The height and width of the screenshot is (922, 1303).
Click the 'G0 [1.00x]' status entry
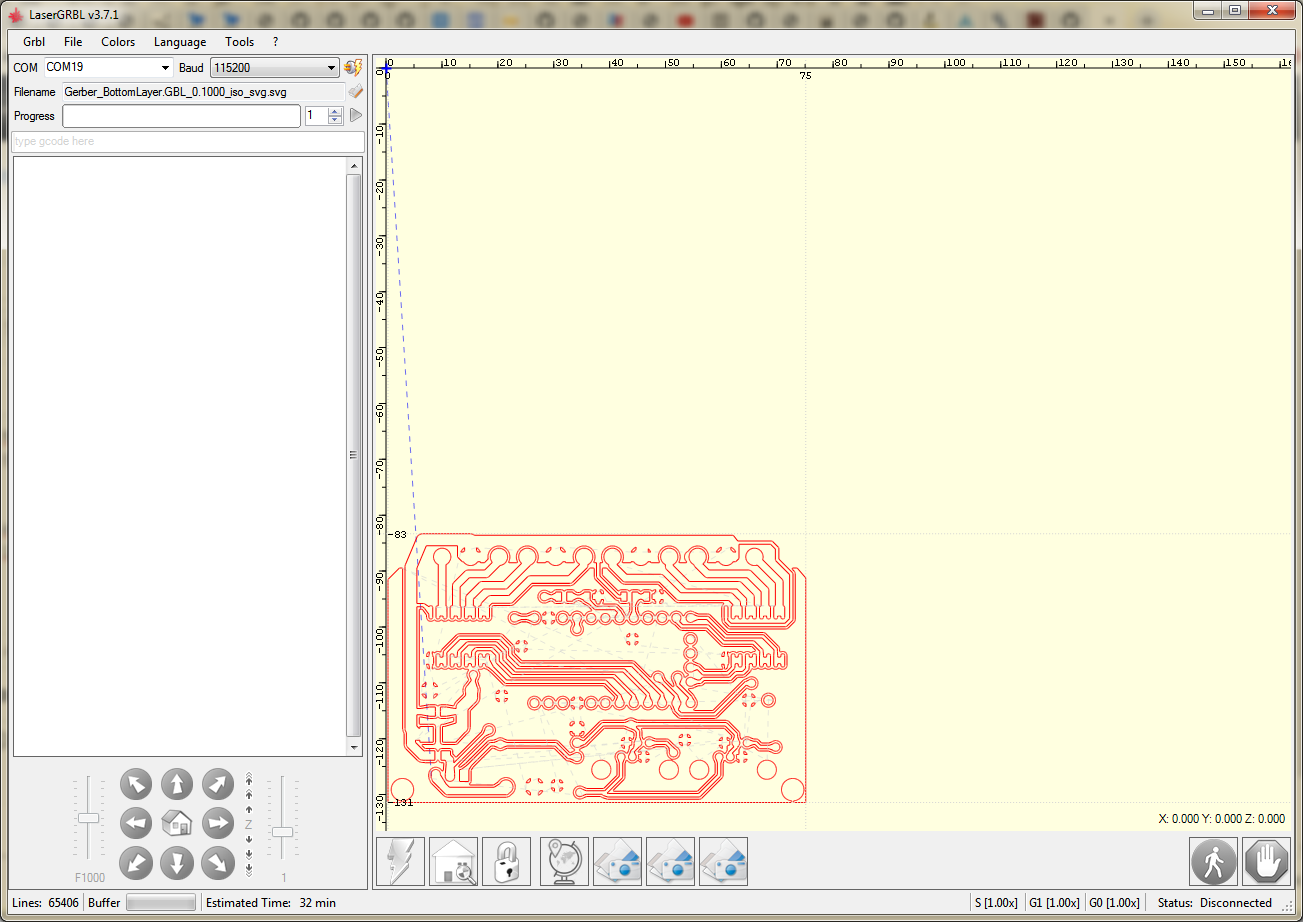[x=1112, y=903]
